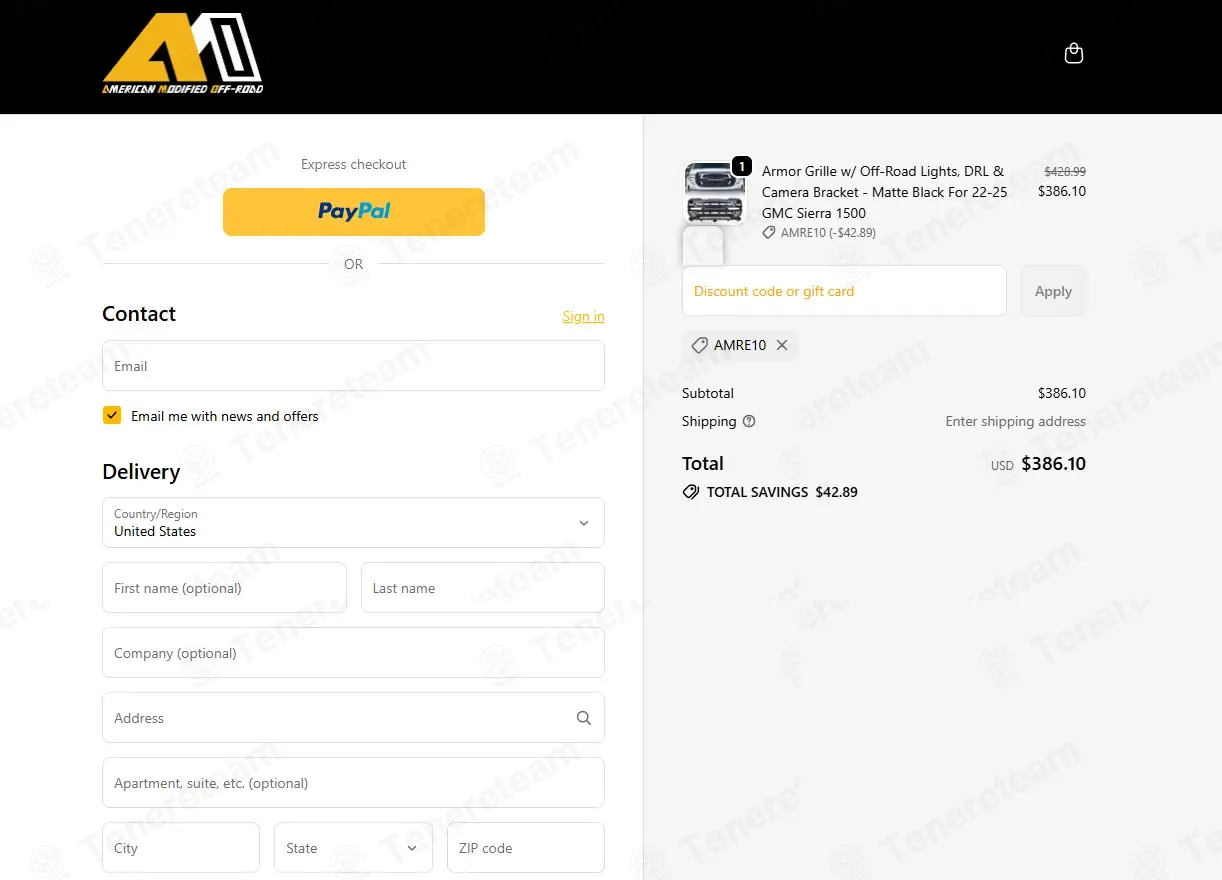Focus the Address field

click(x=353, y=717)
